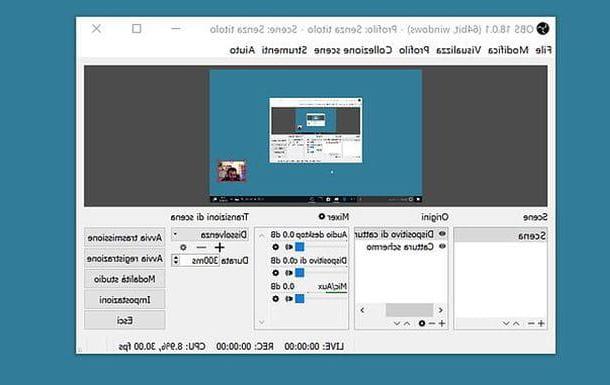
Task: Move source up with Origini panel up arrow
Action: click(x=407, y=324)
